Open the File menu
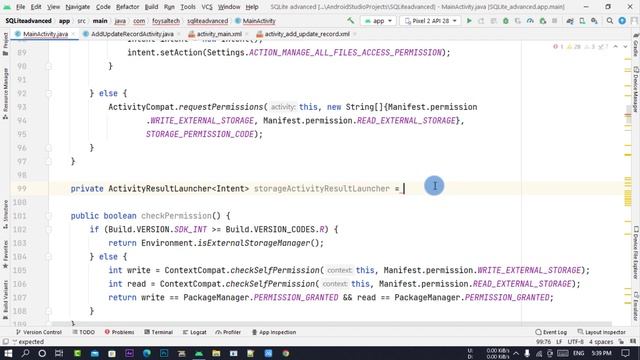640x360 pixels. pos(20,7)
